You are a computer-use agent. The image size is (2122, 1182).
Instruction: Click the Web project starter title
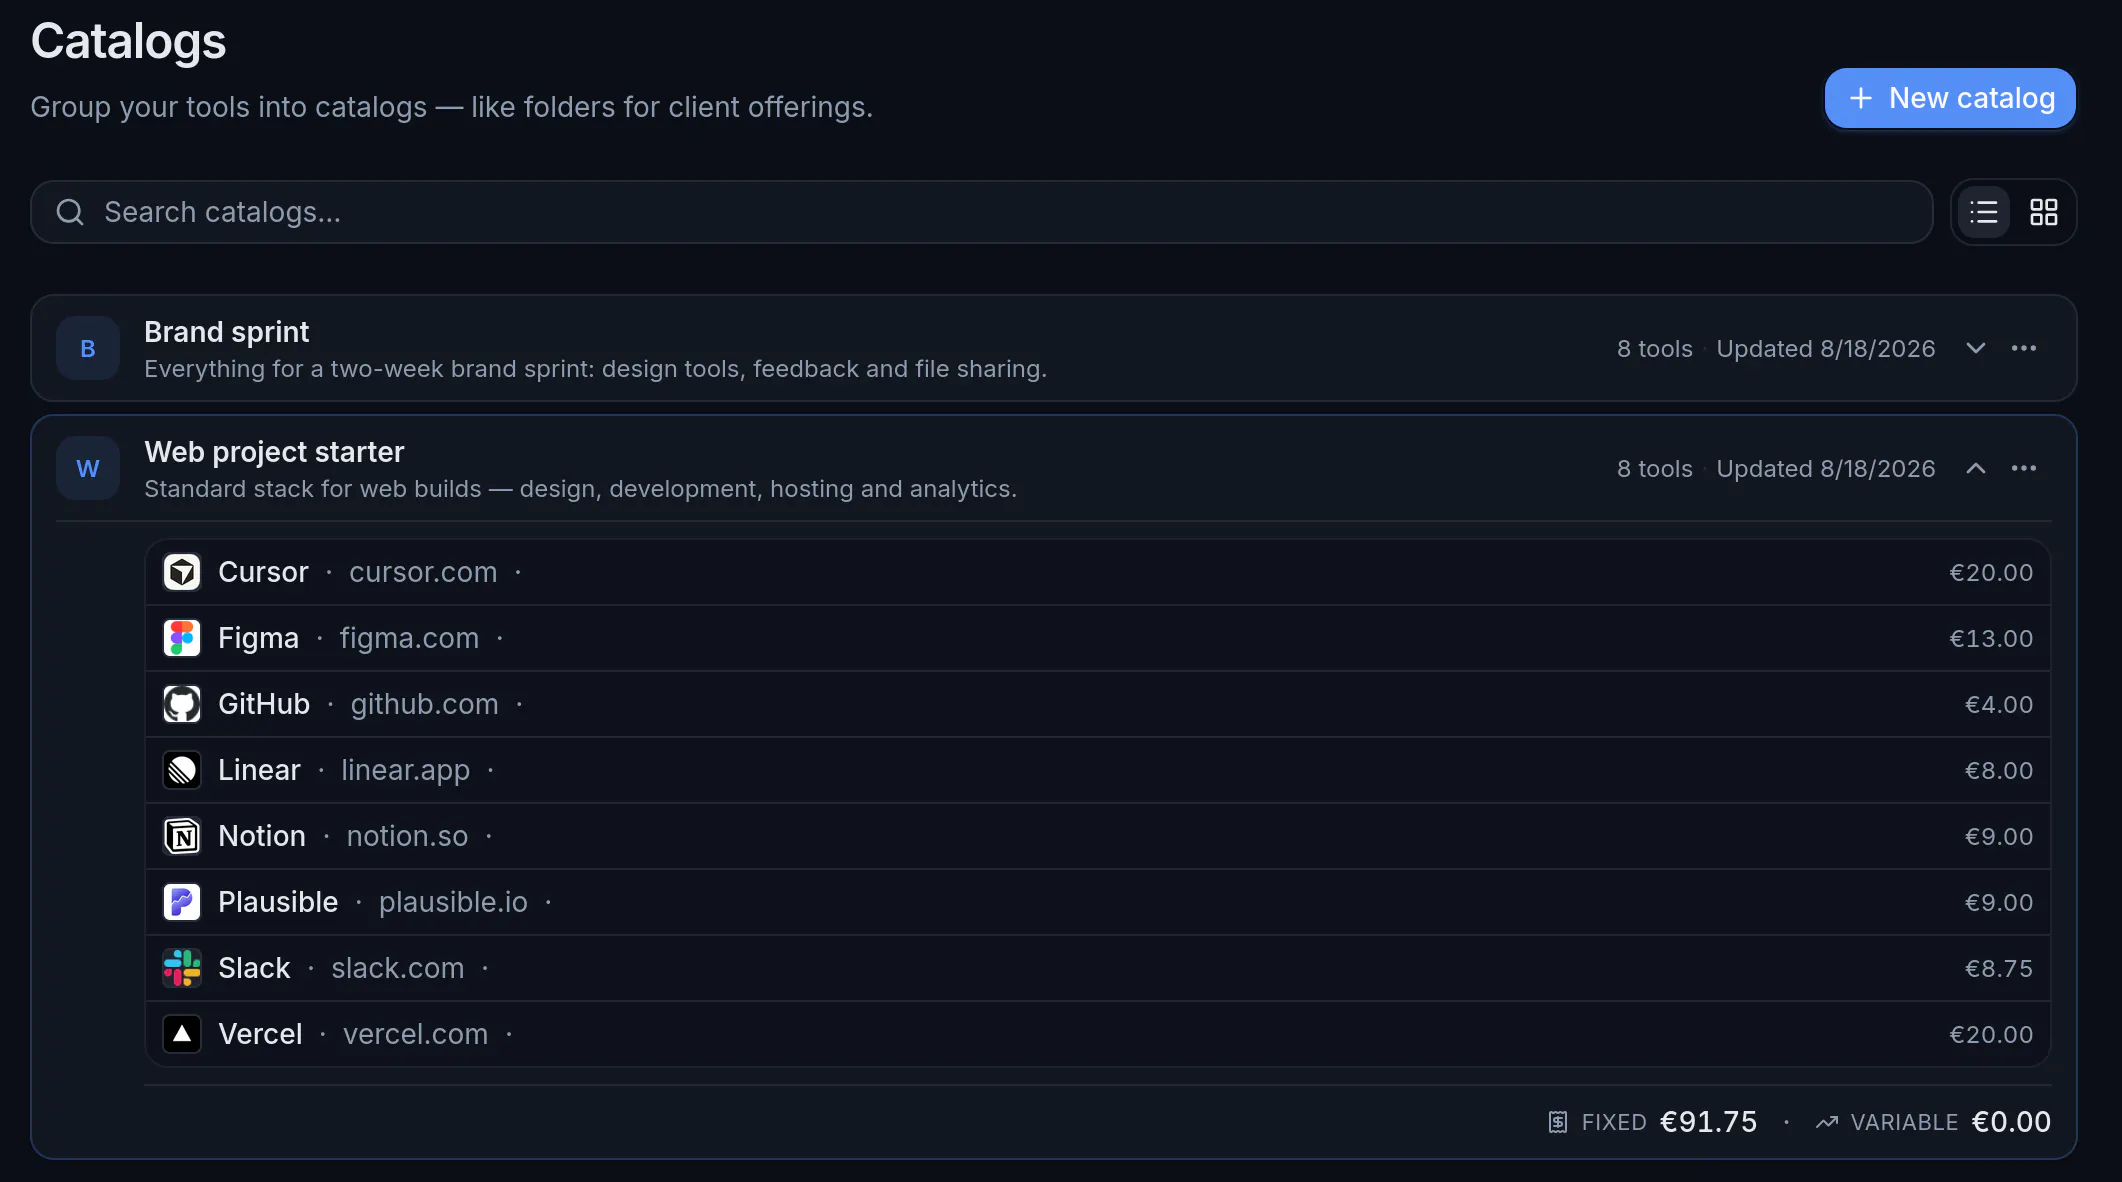tap(274, 452)
